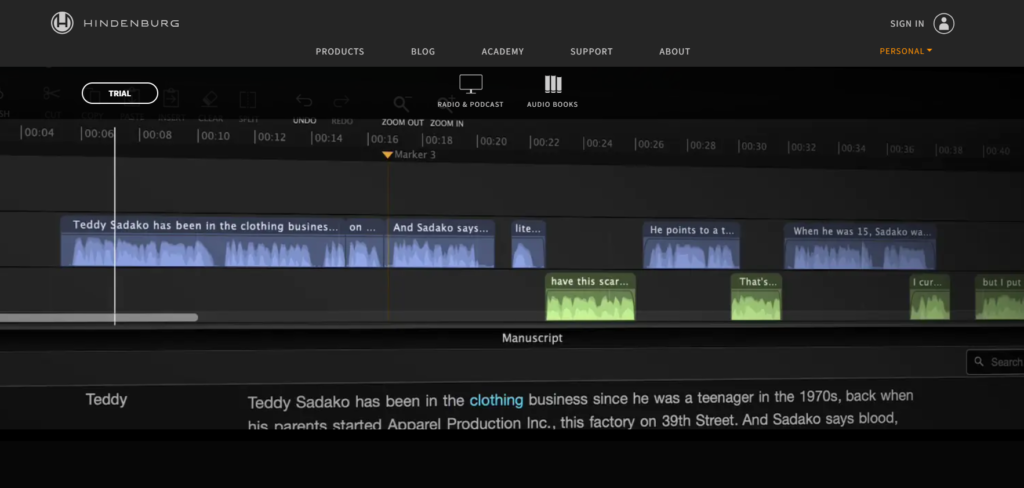Screen dimensions: 1024x488
Task: Click the Zoom In label
Action: [x=447, y=123]
